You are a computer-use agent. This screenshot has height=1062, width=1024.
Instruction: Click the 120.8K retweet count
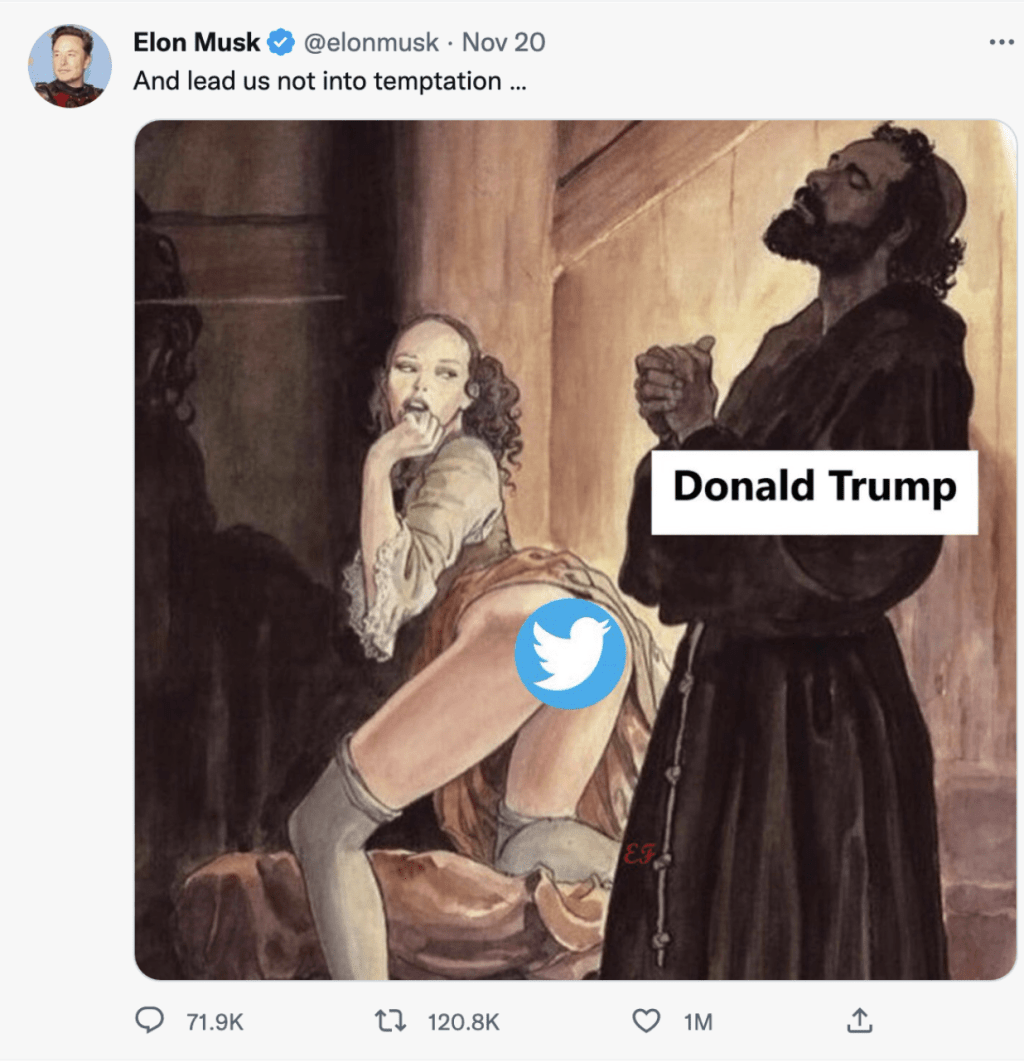click(x=462, y=1022)
